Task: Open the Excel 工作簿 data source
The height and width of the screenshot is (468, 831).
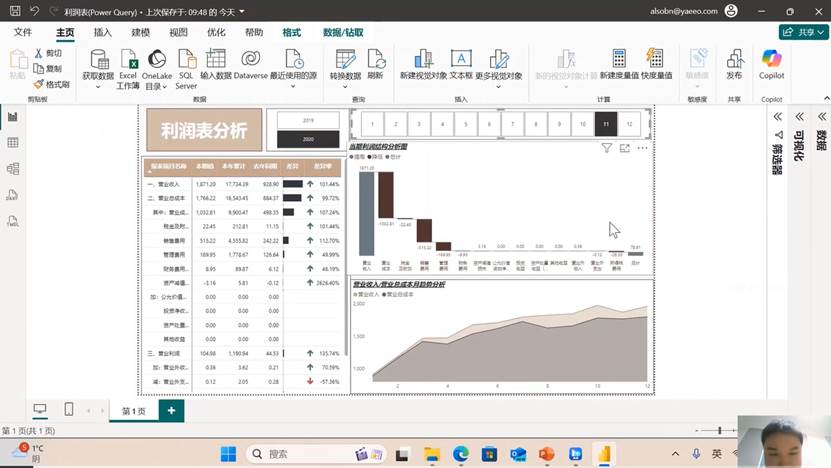Action: 128,60
